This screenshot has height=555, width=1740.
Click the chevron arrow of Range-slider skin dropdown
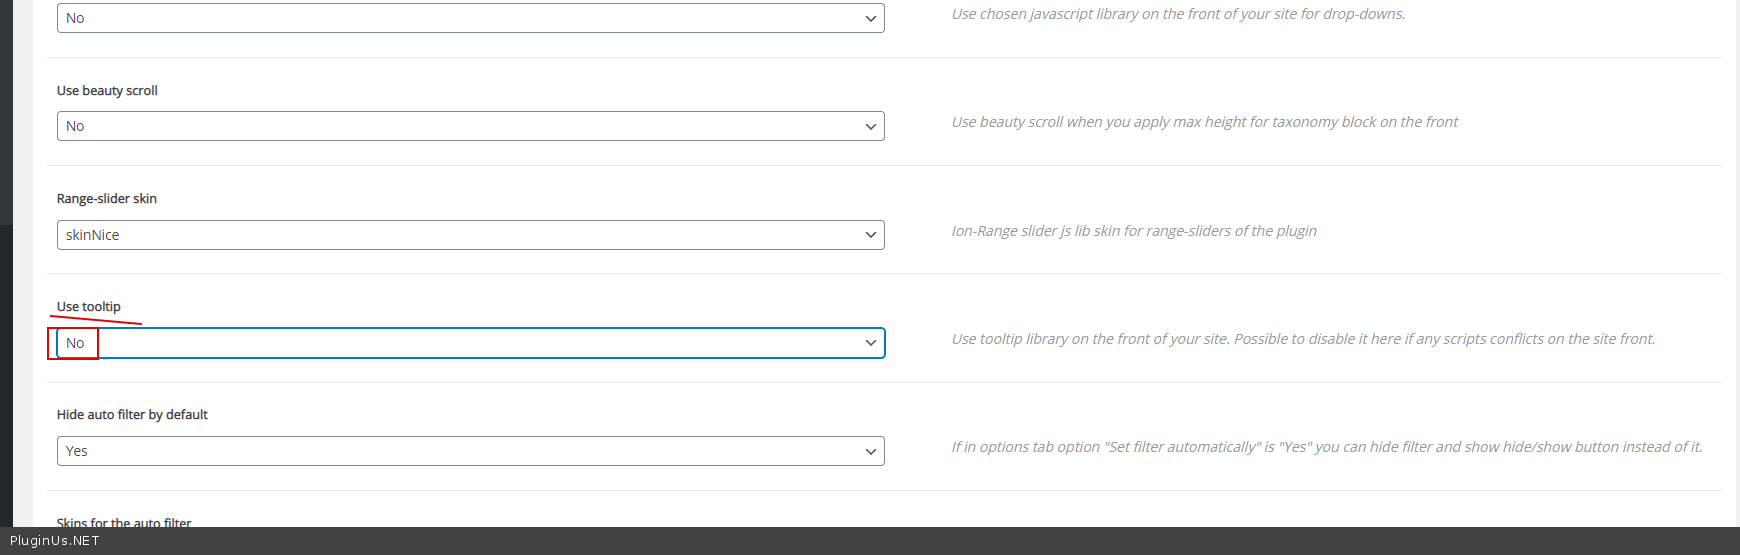point(870,235)
